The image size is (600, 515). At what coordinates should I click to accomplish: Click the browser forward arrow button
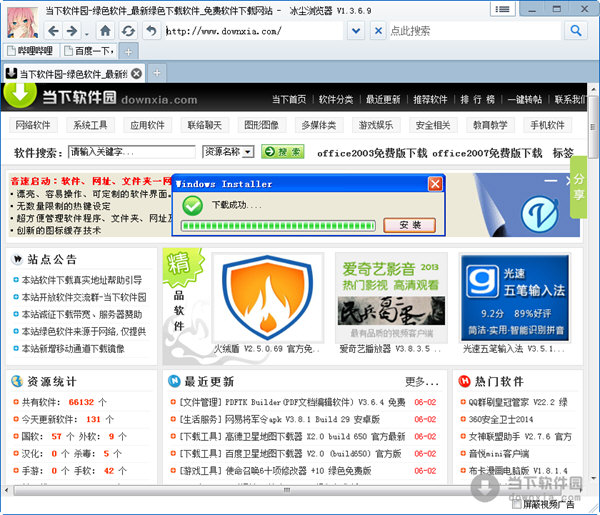[72, 31]
